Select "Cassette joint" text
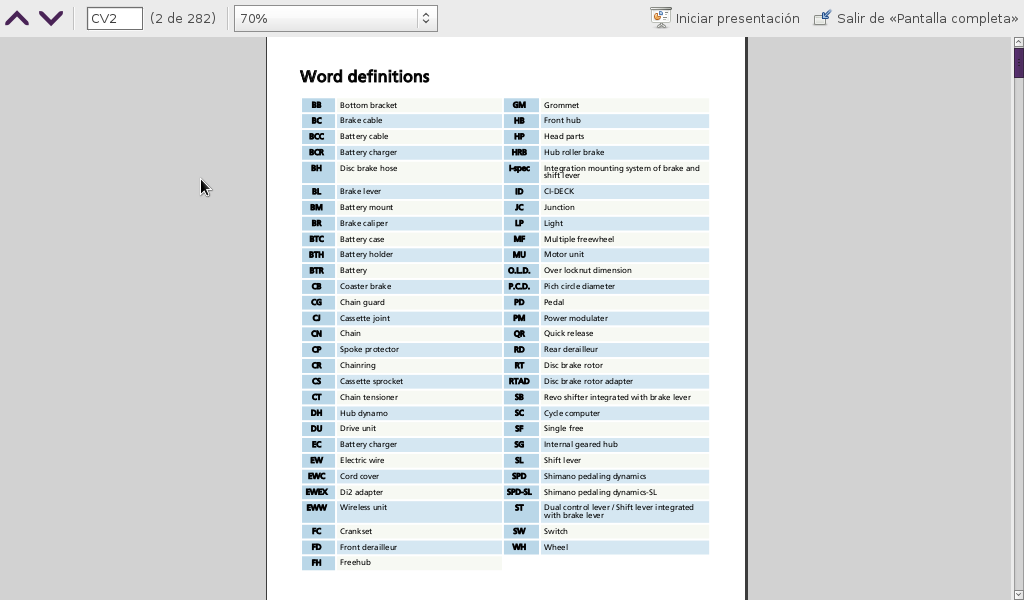This screenshot has width=1024, height=600. click(364, 319)
